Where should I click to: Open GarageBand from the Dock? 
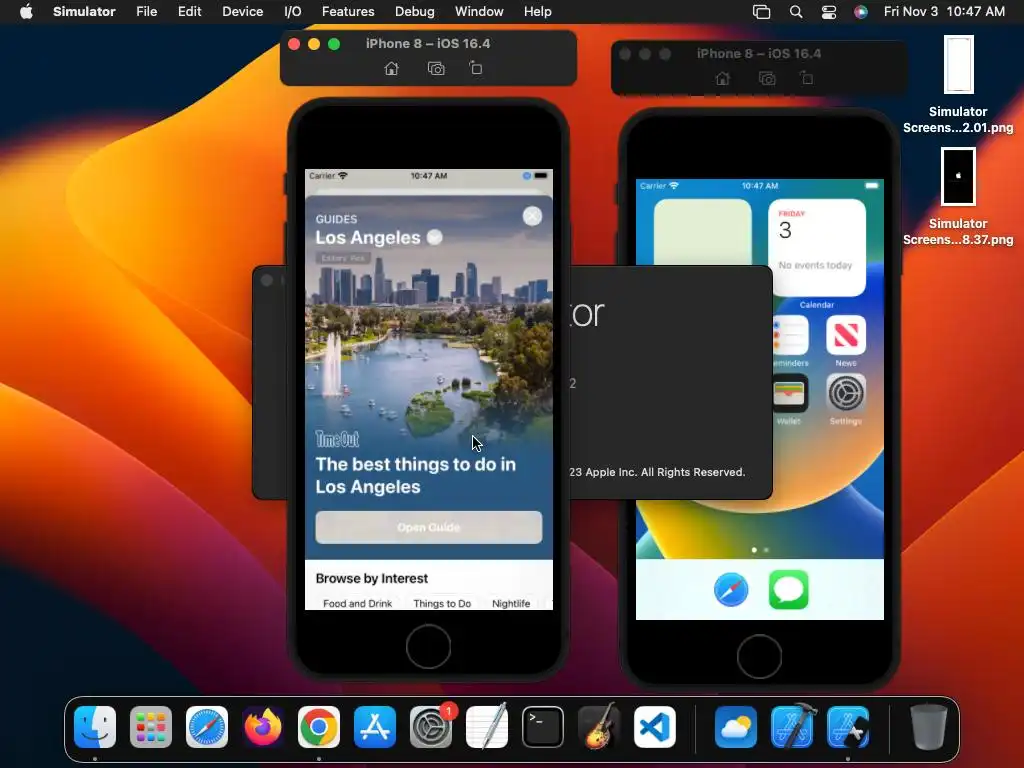coord(599,727)
